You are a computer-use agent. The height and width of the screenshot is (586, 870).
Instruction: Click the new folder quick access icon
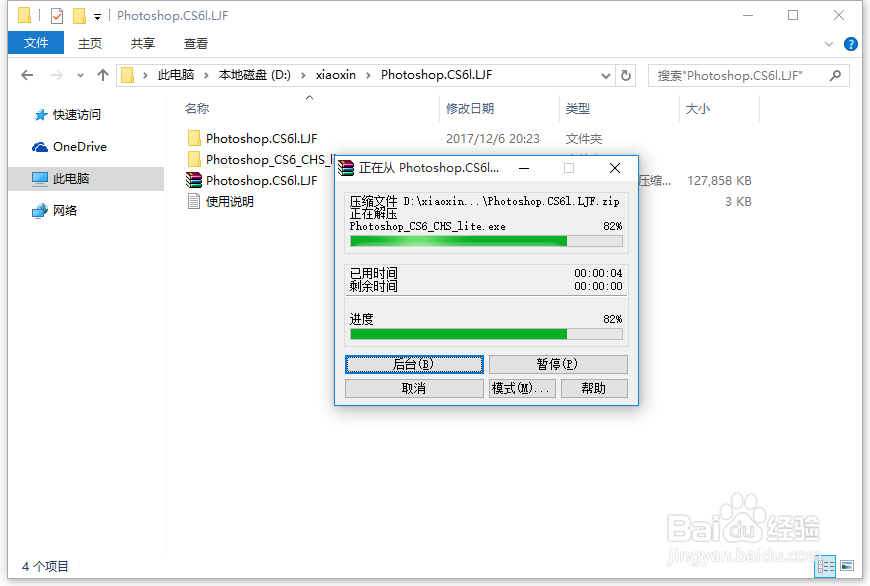pyautogui.click(x=79, y=16)
